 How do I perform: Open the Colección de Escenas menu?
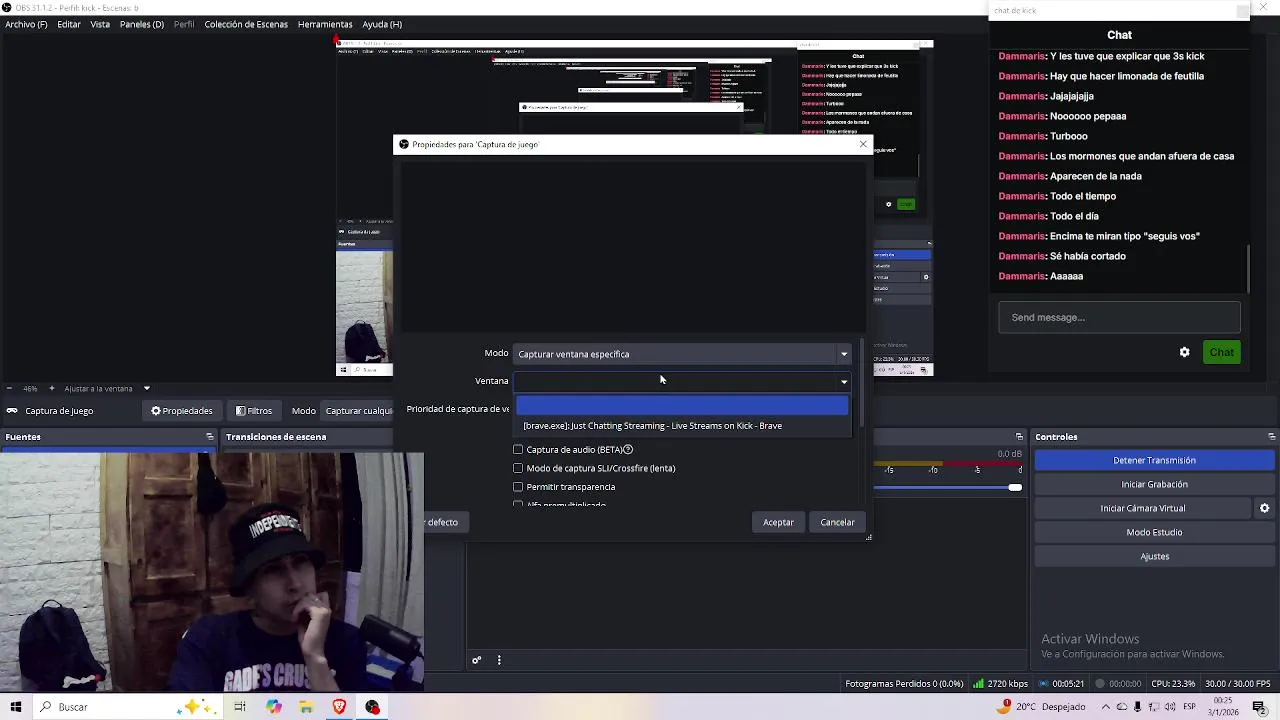click(246, 24)
